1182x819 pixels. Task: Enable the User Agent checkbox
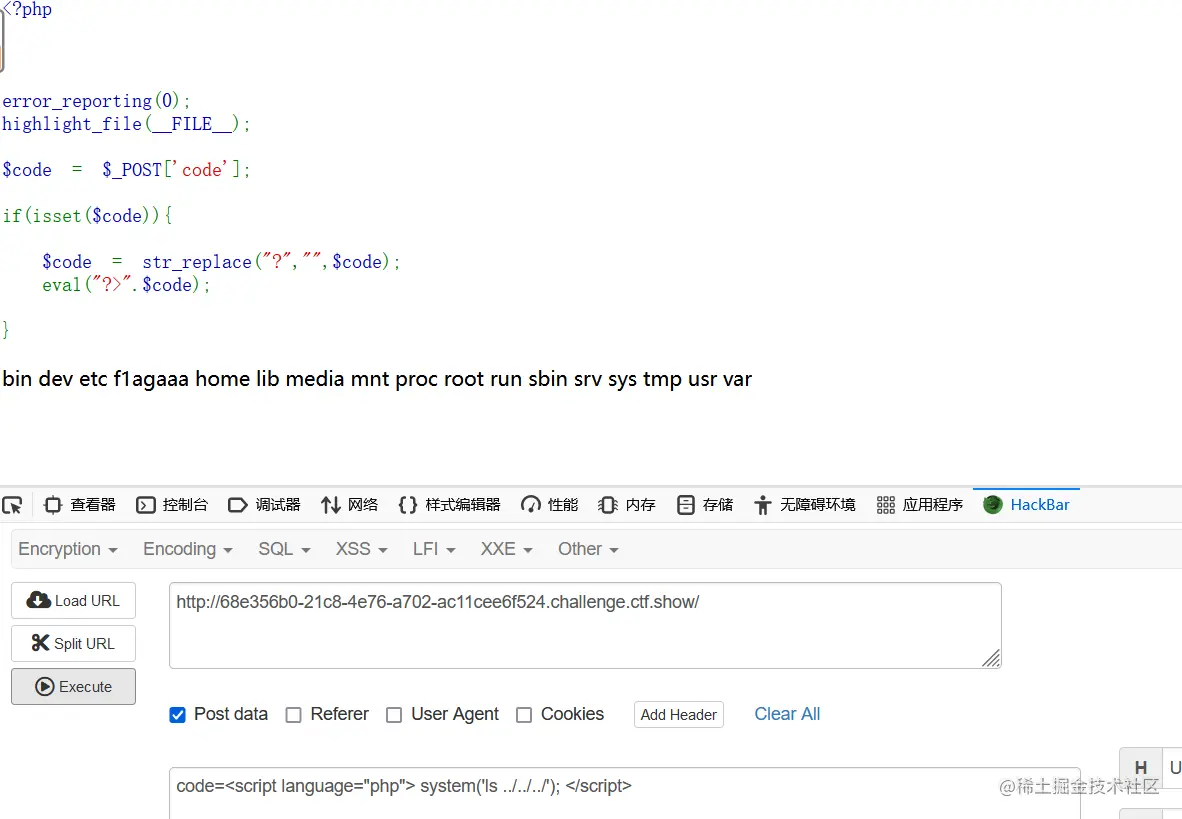click(x=393, y=715)
